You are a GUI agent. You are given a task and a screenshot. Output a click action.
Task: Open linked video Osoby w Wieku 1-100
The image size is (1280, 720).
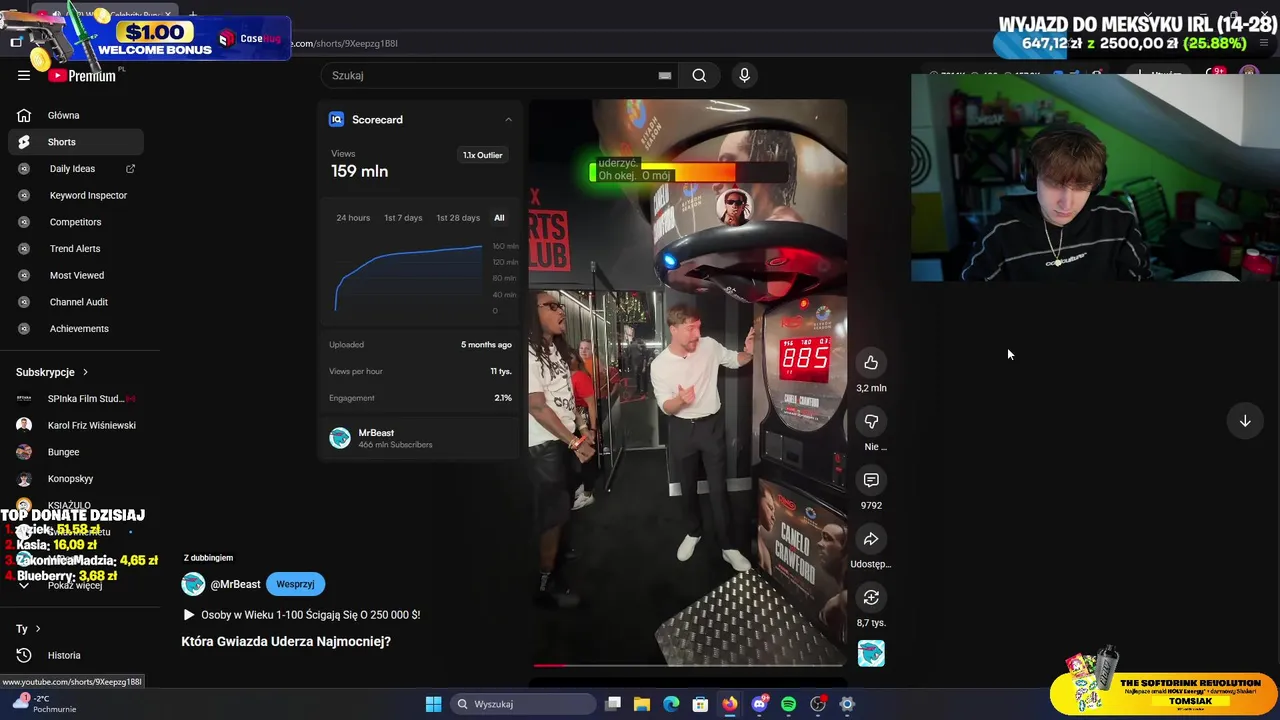pos(301,615)
